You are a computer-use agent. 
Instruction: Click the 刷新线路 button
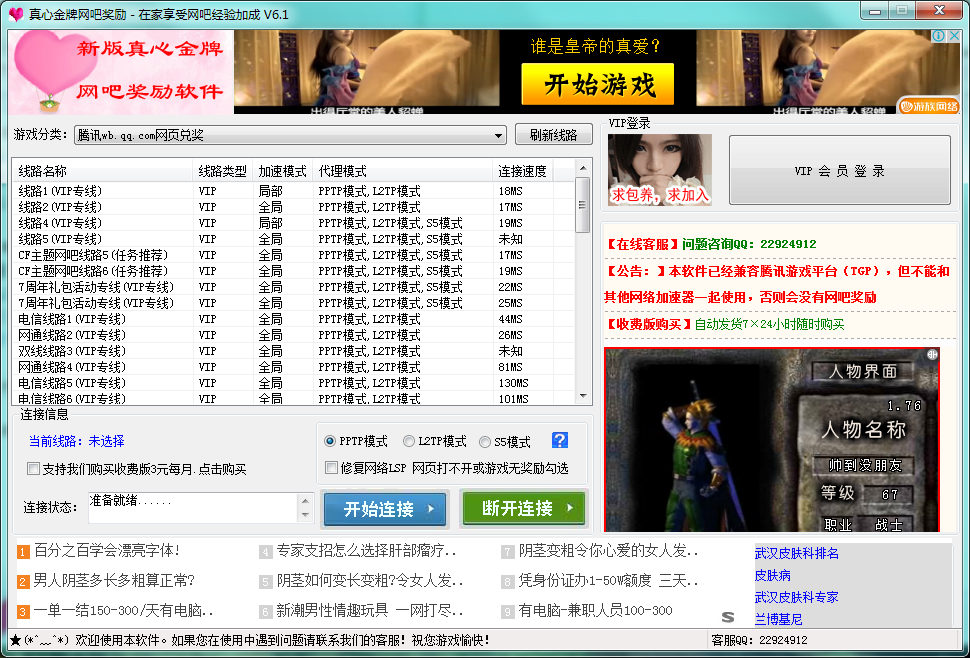pyautogui.click(x=554, y=135)
